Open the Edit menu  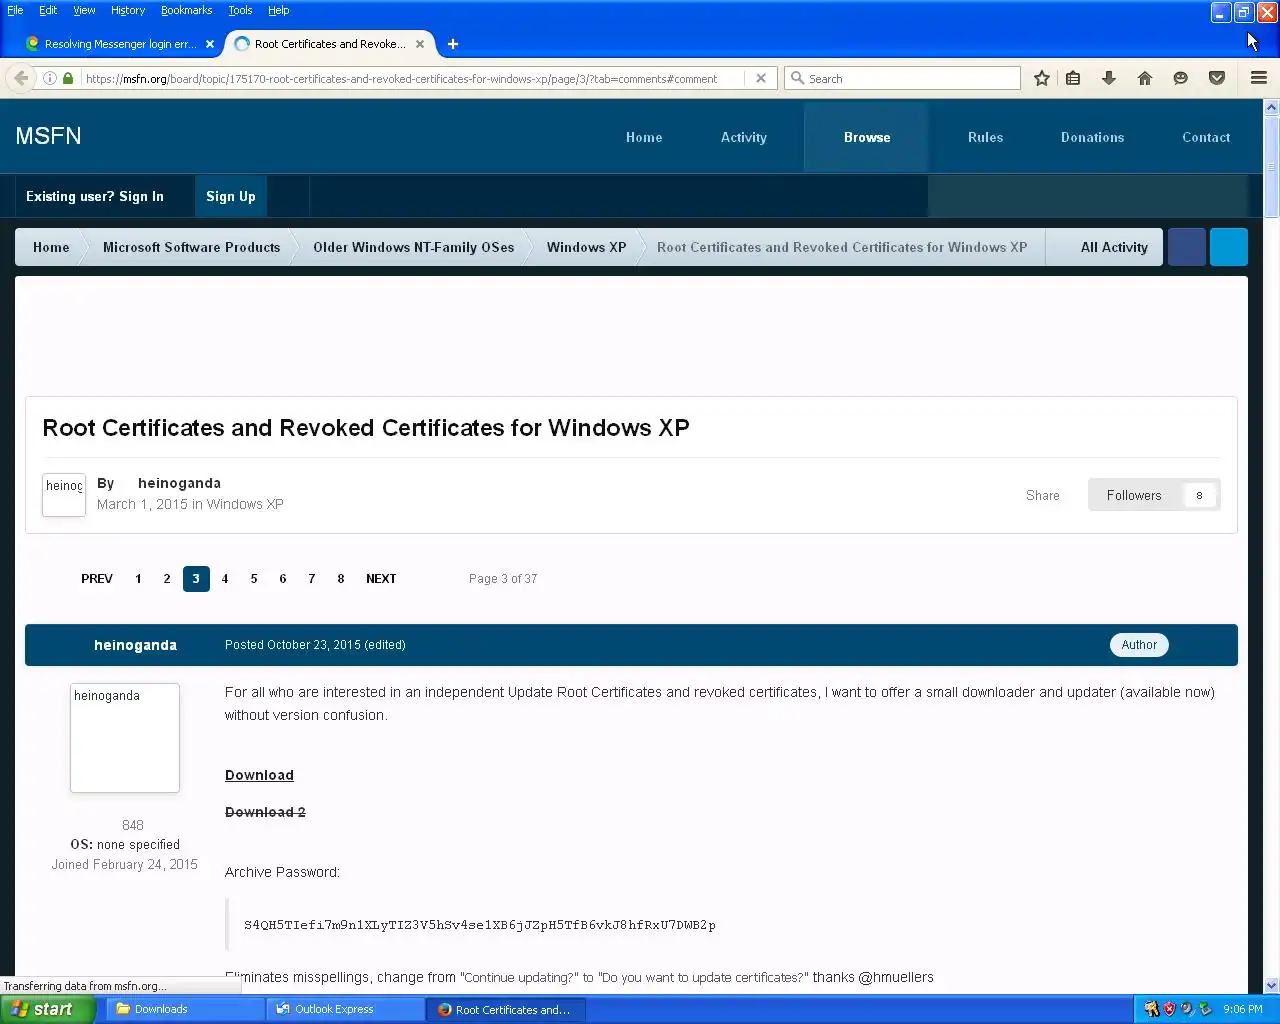click(48, 10)
